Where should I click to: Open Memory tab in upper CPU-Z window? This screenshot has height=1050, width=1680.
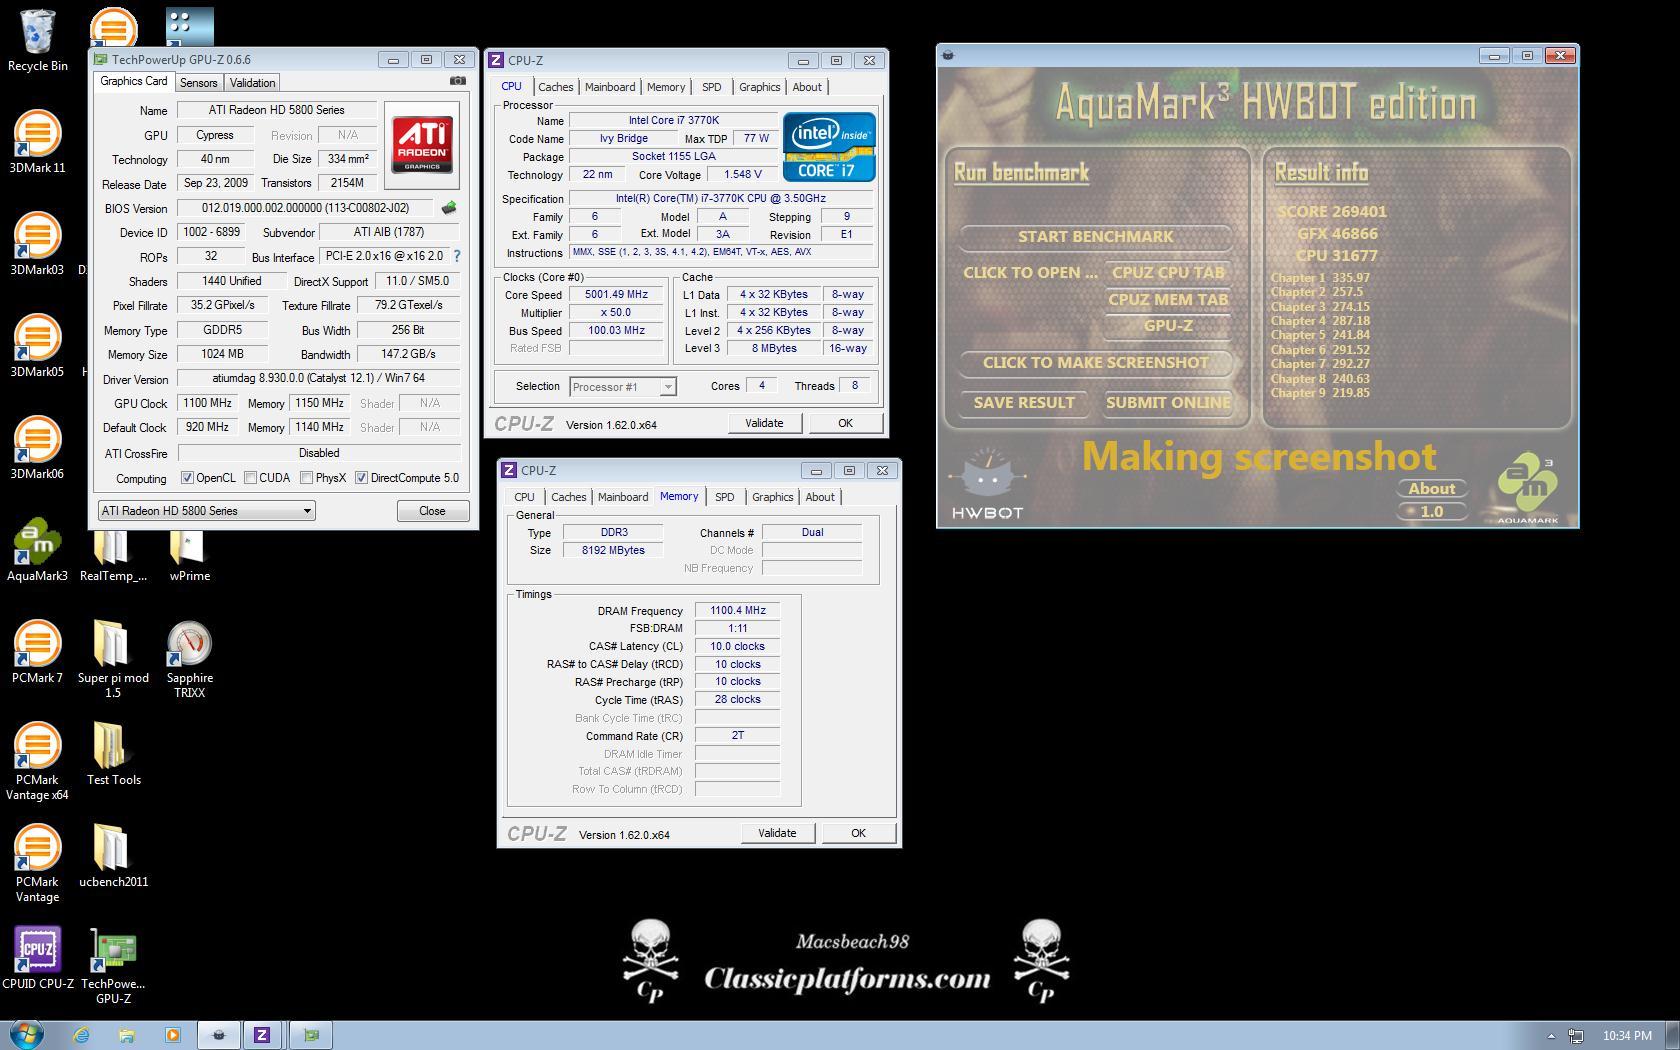666,87
